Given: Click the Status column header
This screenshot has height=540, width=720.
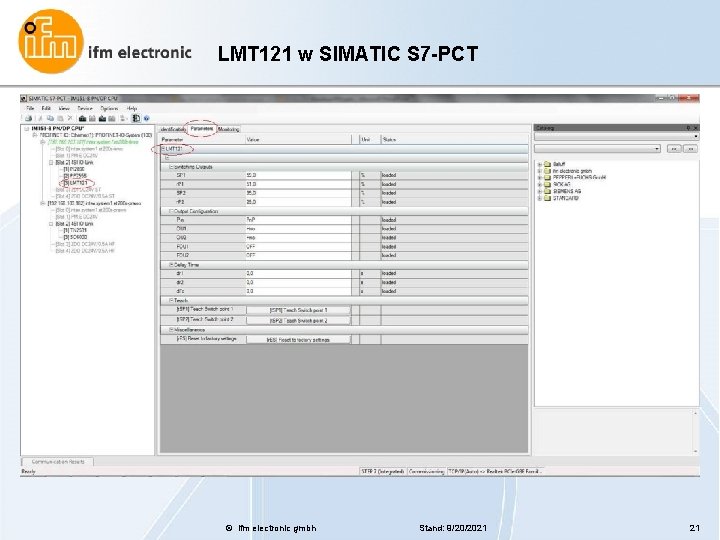Looking at the screenshot, I should 454,139.
